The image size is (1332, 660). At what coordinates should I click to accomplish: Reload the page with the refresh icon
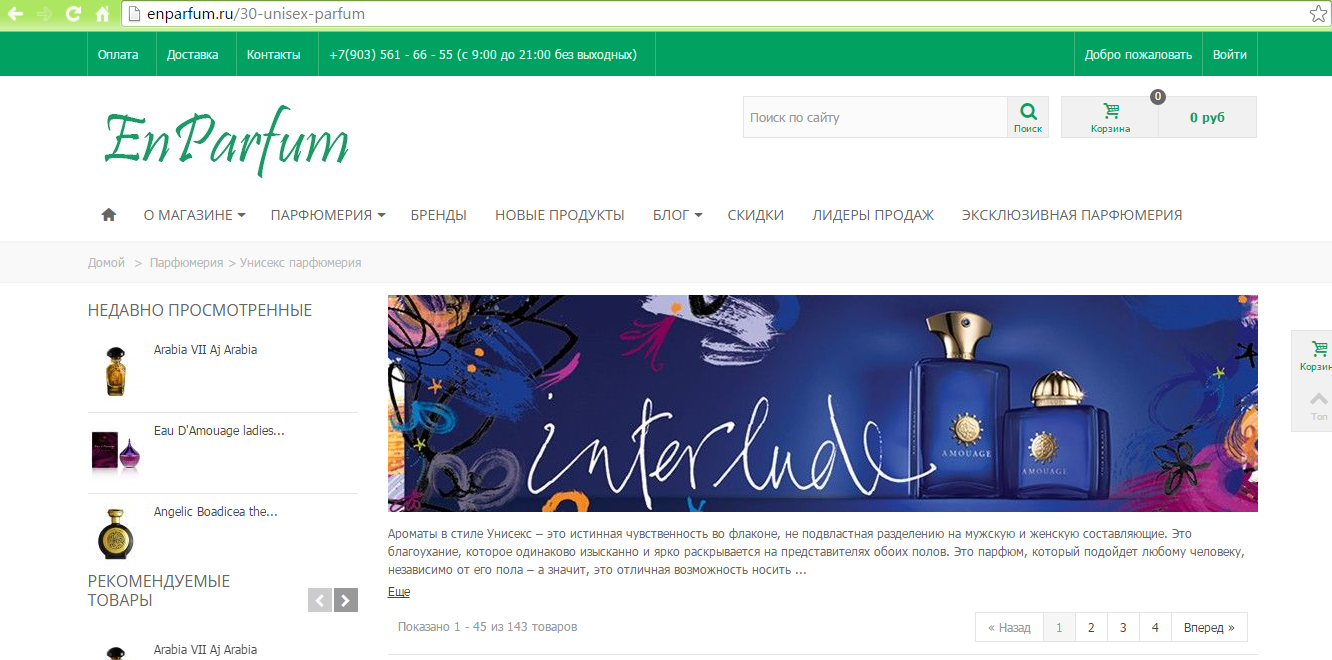click(x=73, y=14)
